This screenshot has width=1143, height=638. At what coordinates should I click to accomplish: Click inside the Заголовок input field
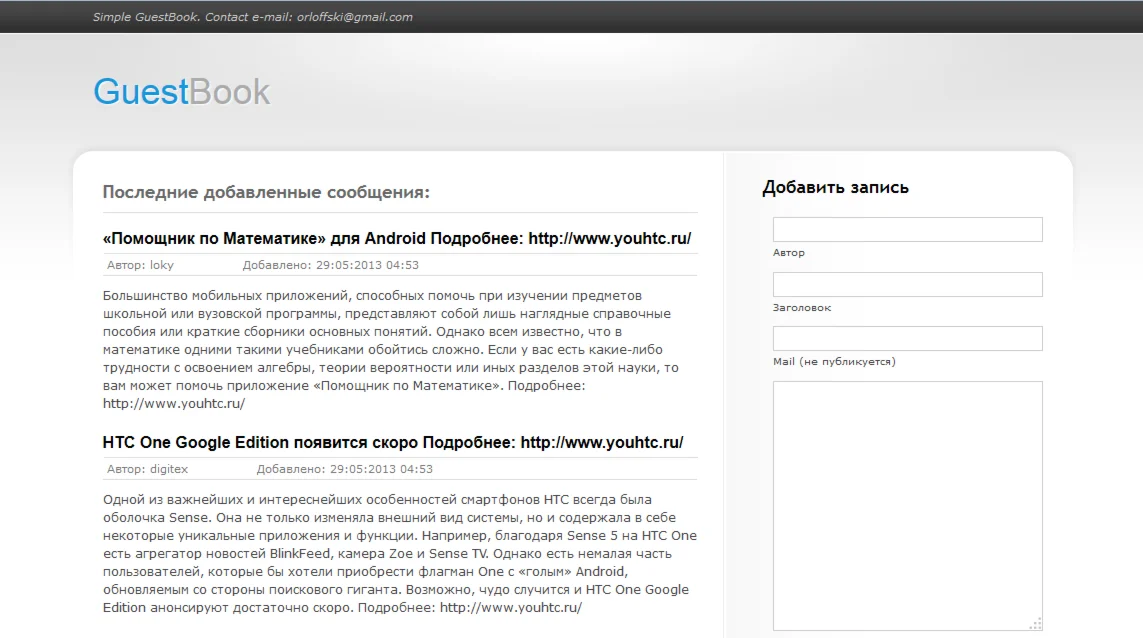click(906, 284)
